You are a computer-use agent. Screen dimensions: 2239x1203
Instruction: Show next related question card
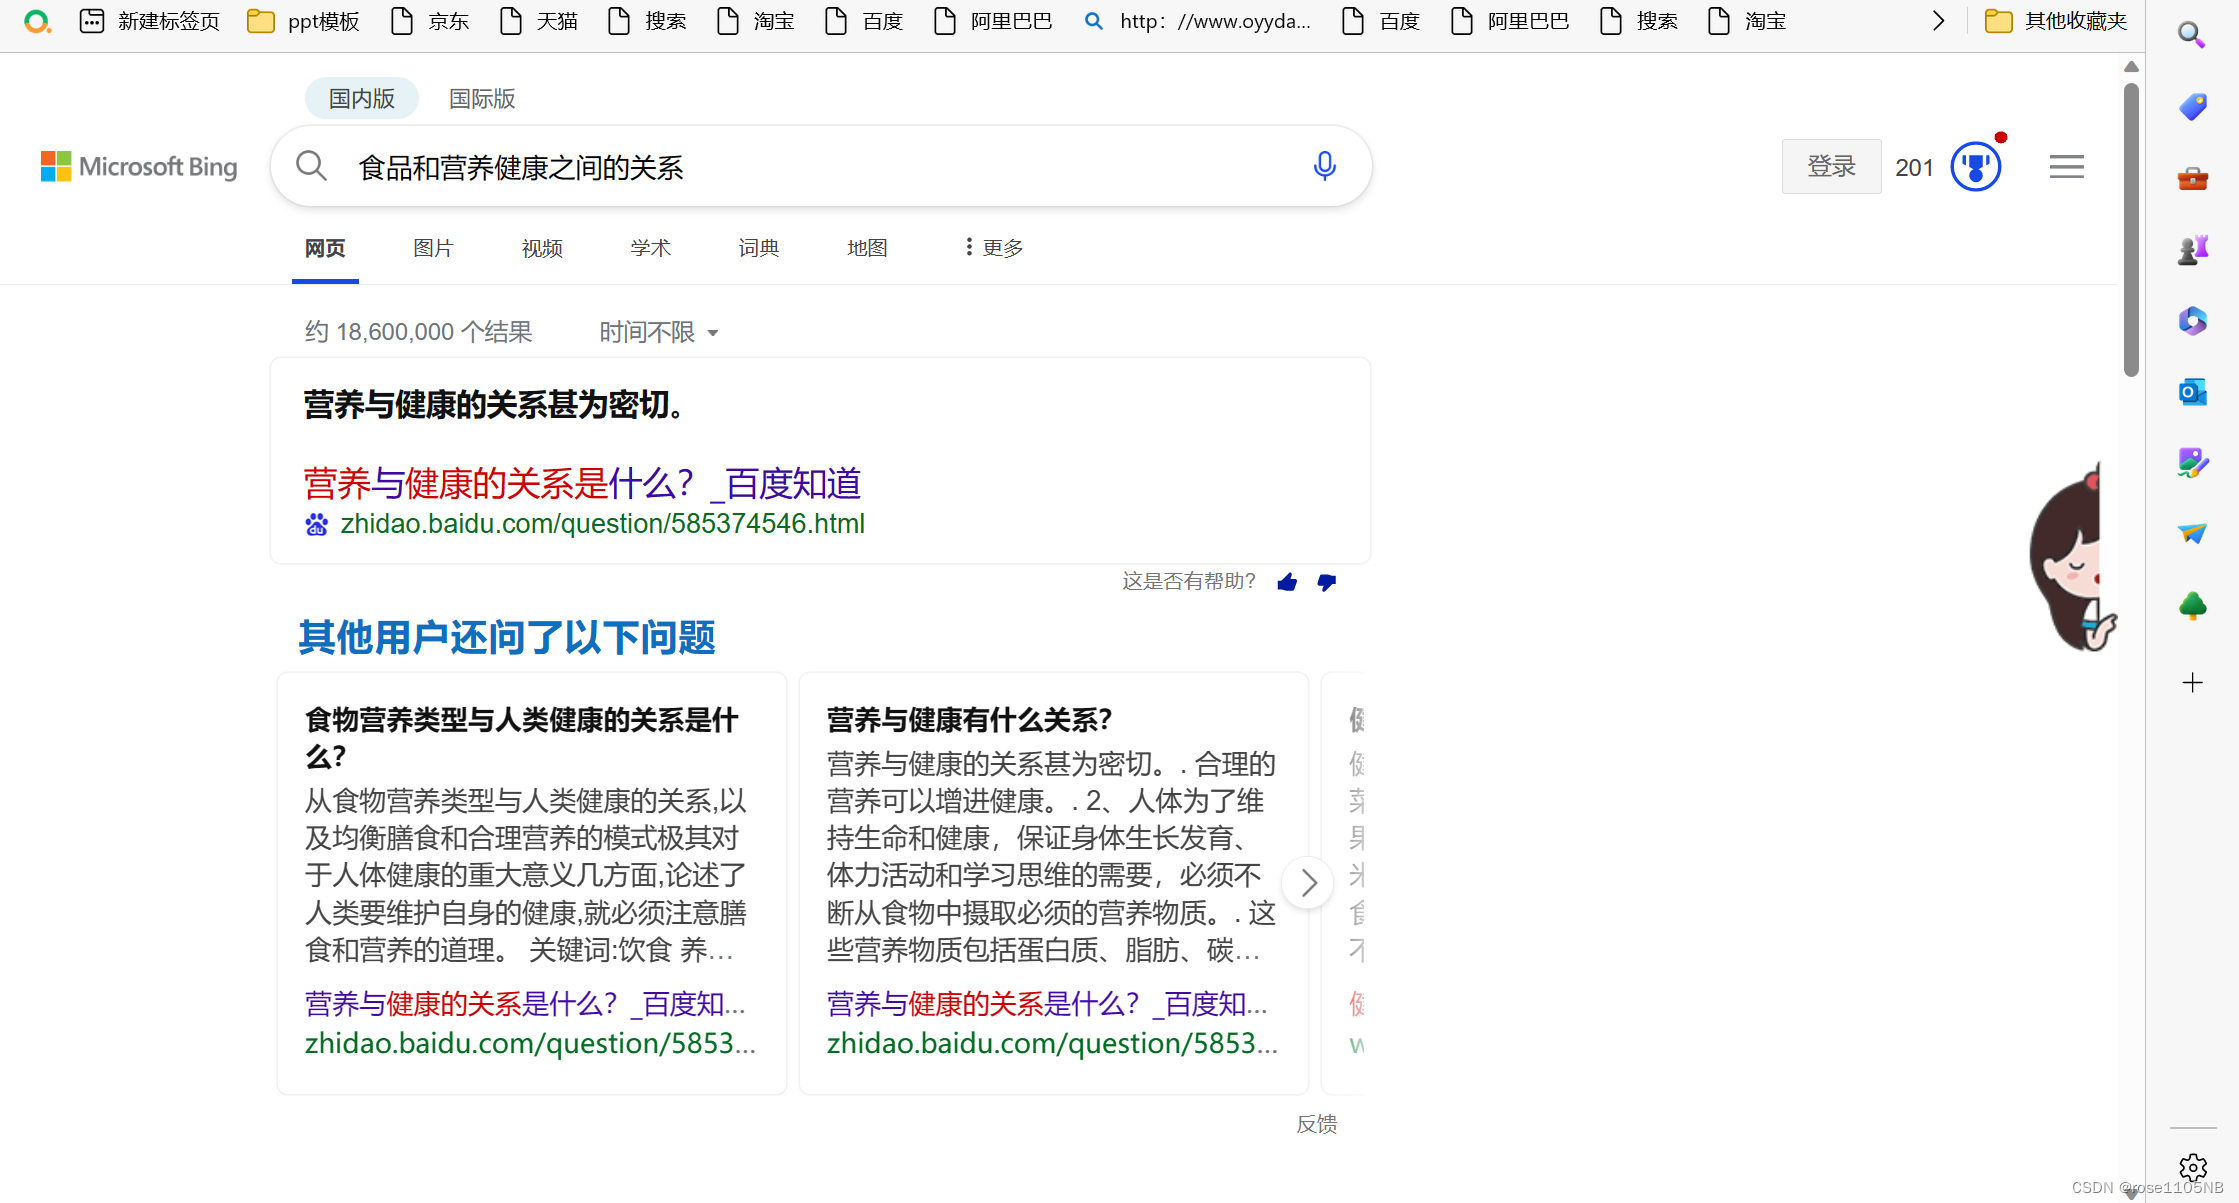[x=1308, y=883]
